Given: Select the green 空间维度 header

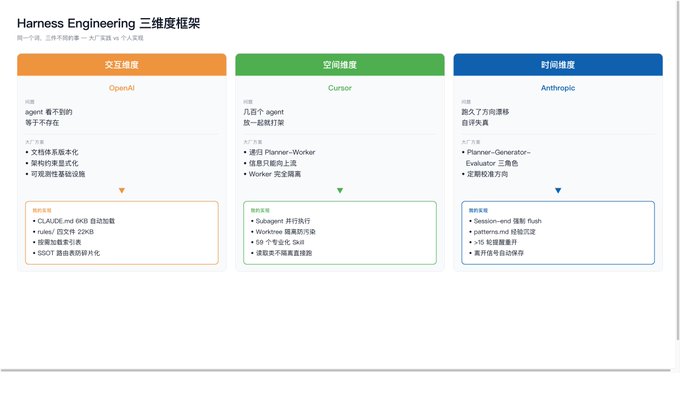Looking at the screenshot, I should click(x=340, y=65).
